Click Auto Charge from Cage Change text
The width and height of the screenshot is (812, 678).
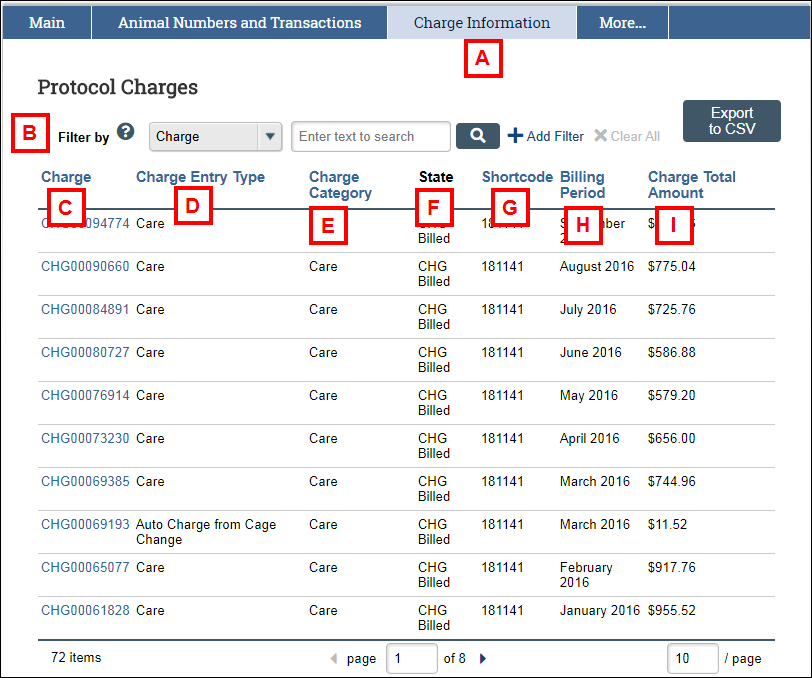click(206, 532)
